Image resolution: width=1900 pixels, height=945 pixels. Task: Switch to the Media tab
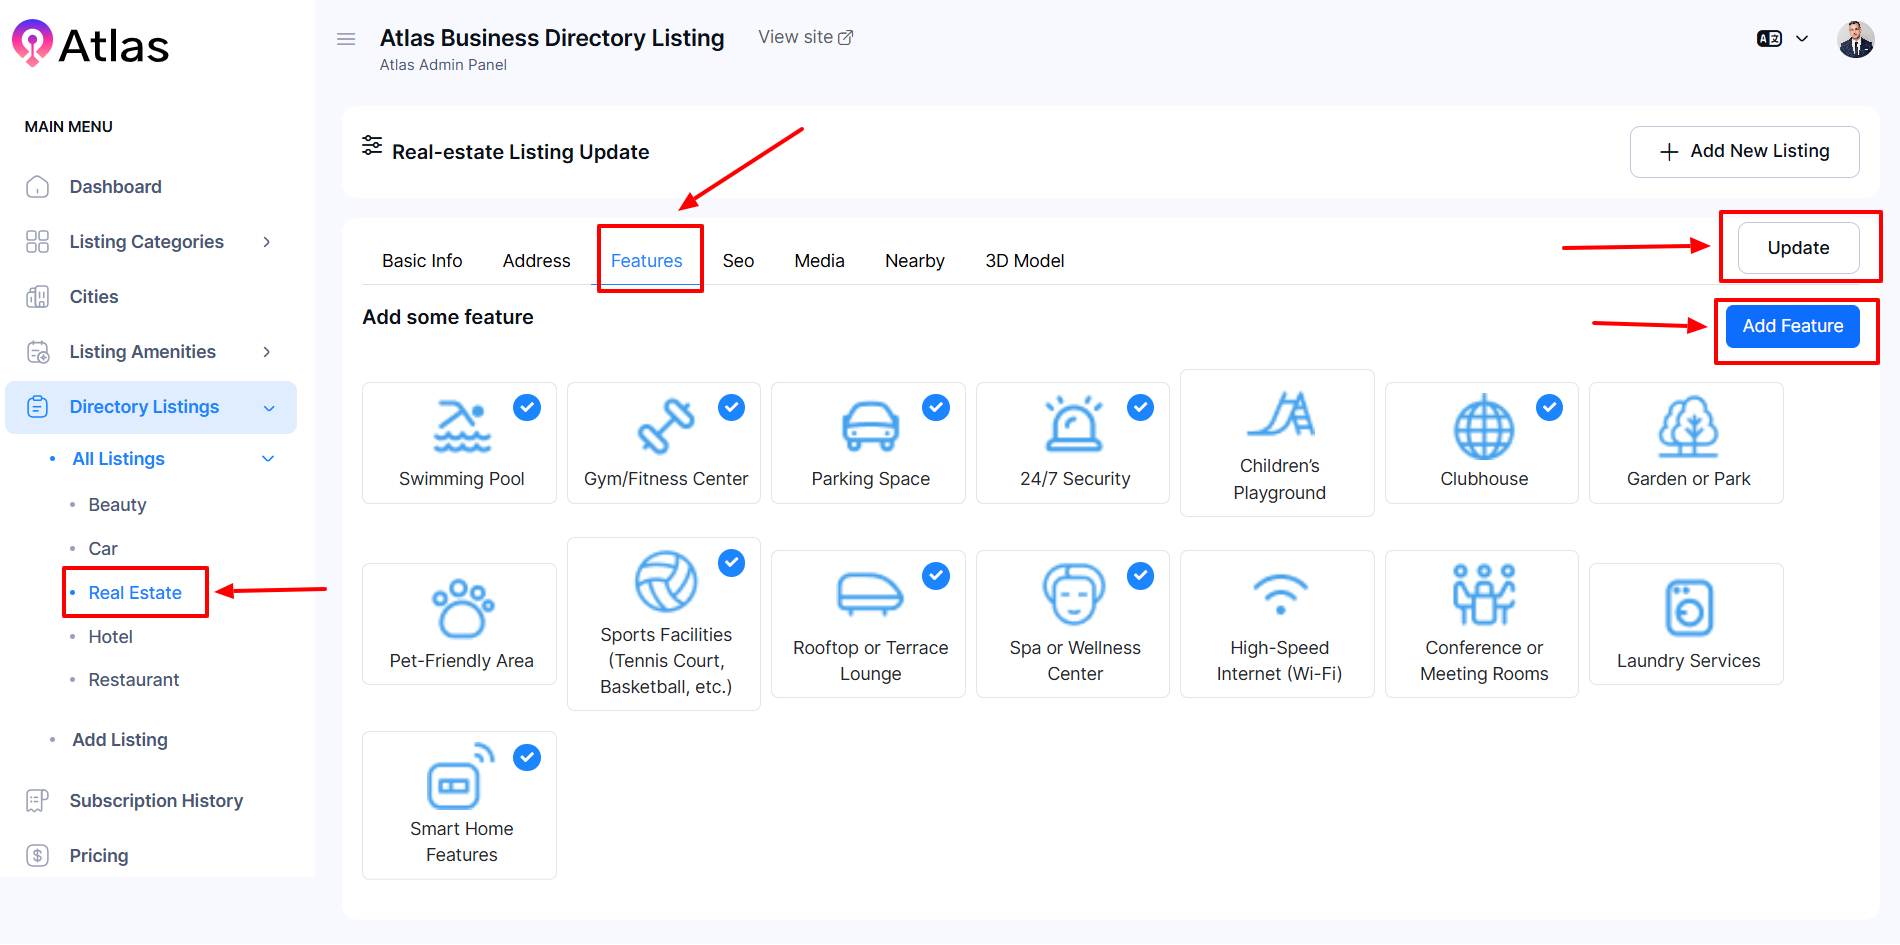[819, 261]
